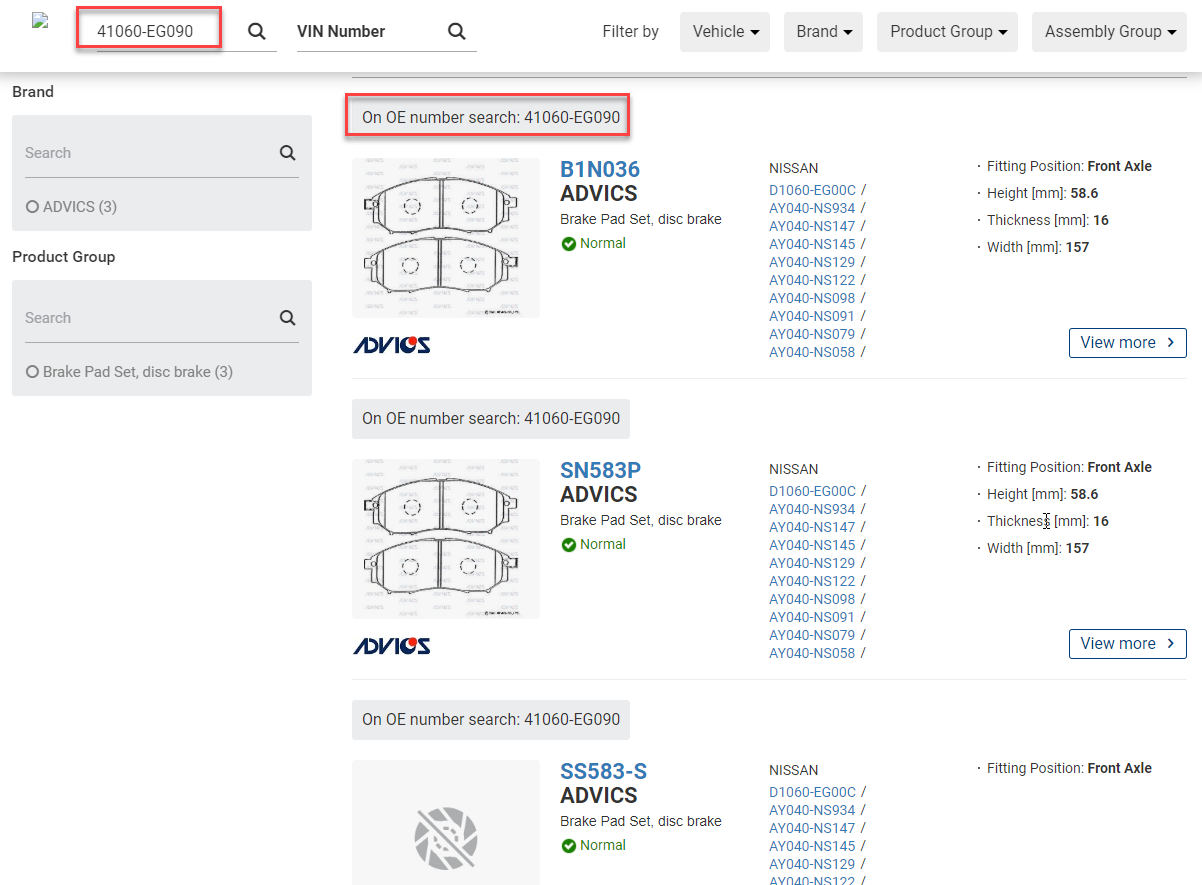Viewport: 1202px width, 885px height.
Task: Click the "Filter by" label in header
Action: 631,32
